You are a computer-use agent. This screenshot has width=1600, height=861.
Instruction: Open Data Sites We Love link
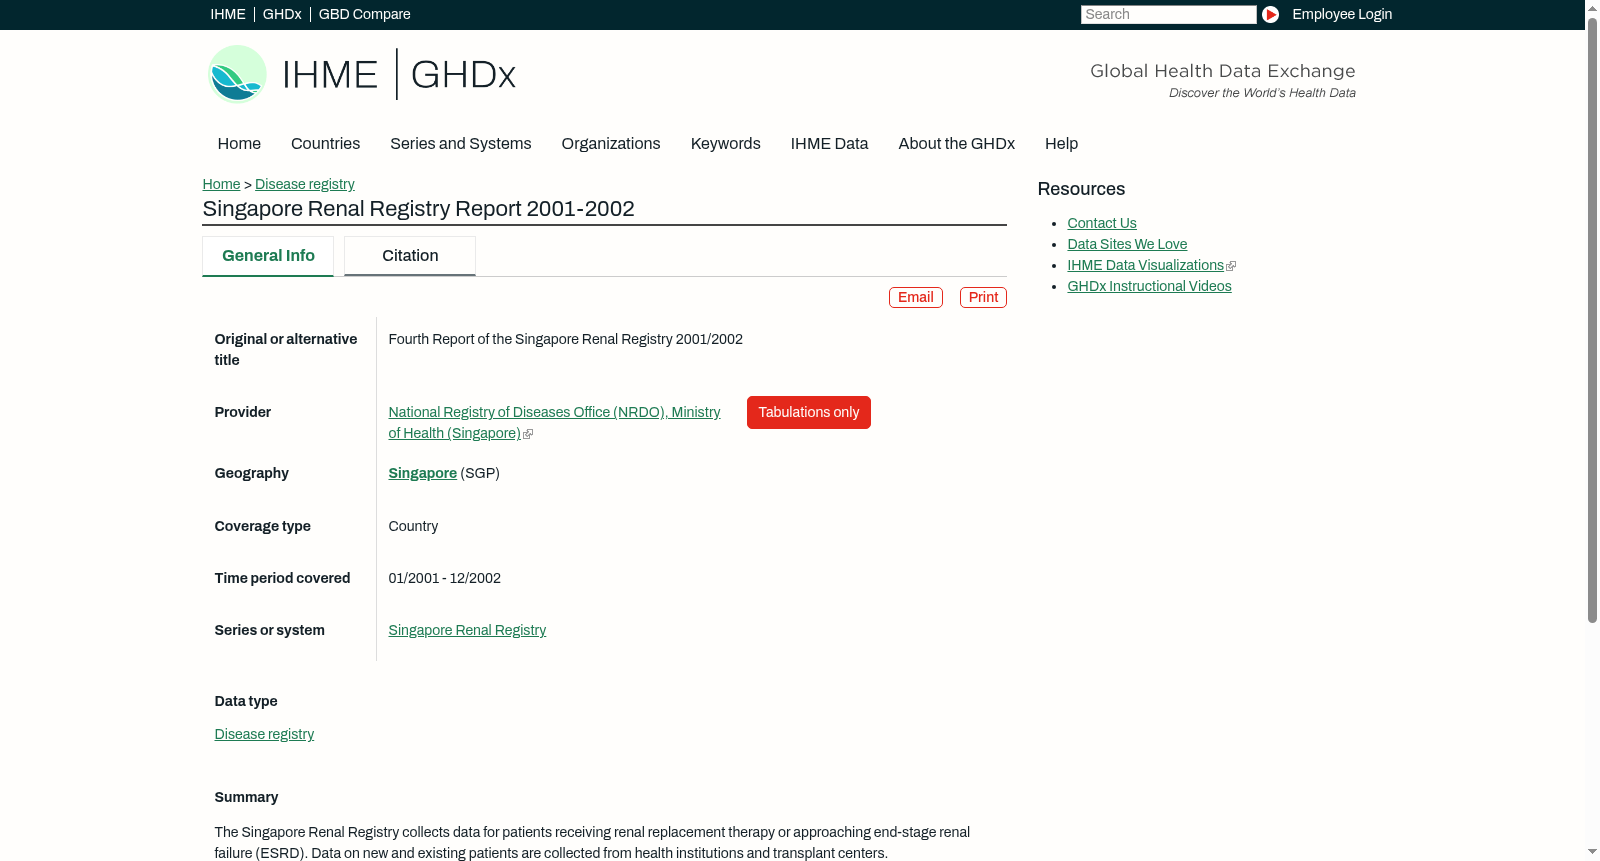pos(1127,244)
